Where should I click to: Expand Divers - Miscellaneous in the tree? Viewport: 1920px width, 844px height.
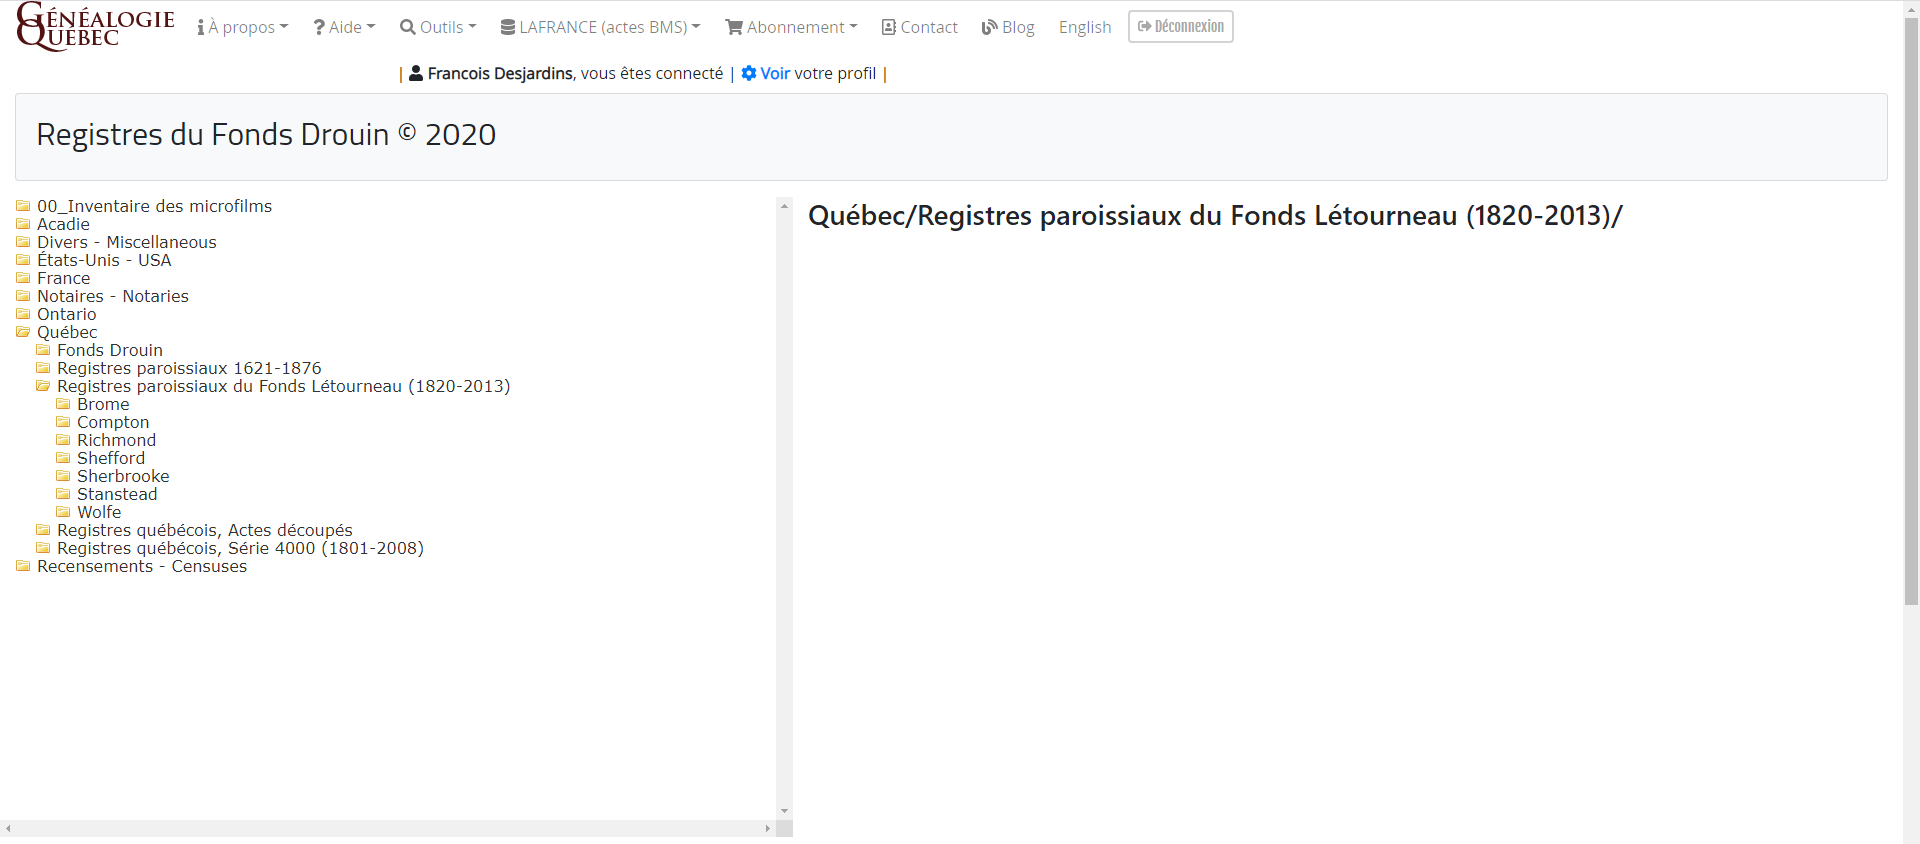126,242
